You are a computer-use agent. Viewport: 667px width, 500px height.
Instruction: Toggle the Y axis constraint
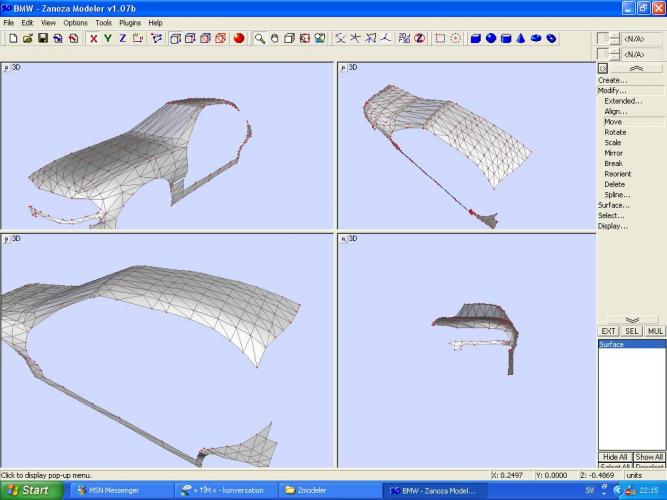(x=108, y=39)
